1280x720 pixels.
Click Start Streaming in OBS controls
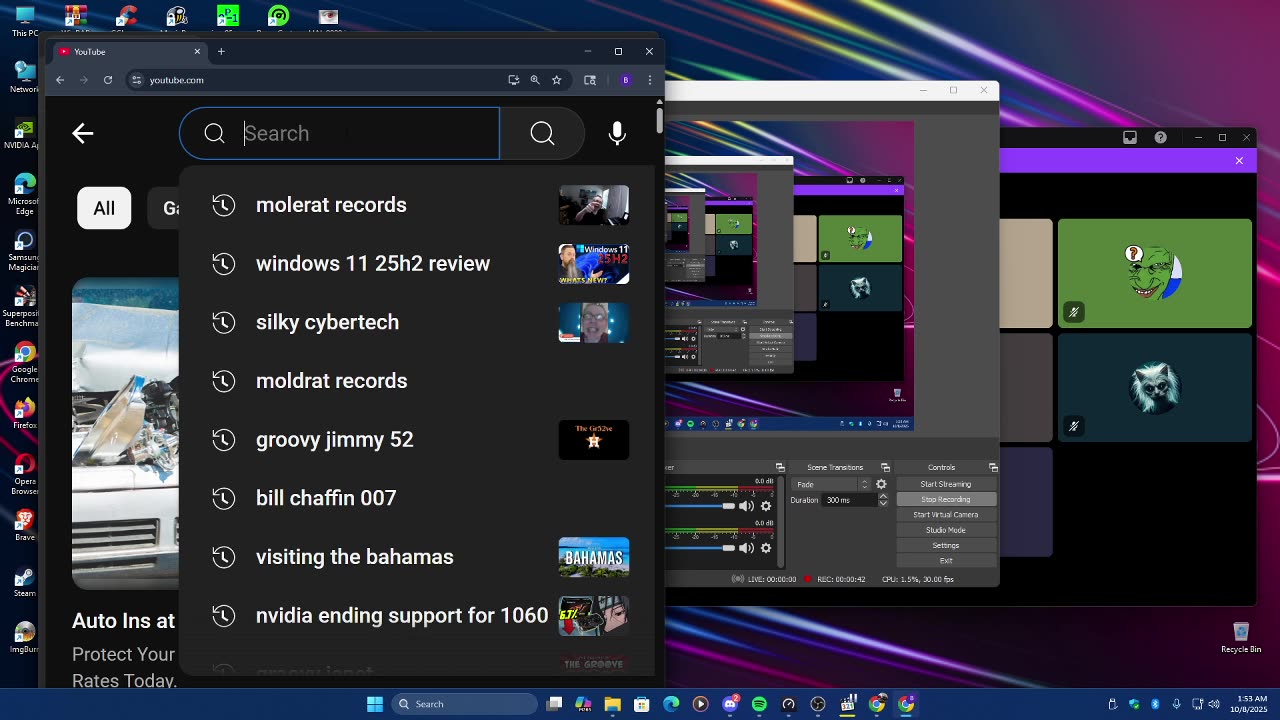coord(945,484)
